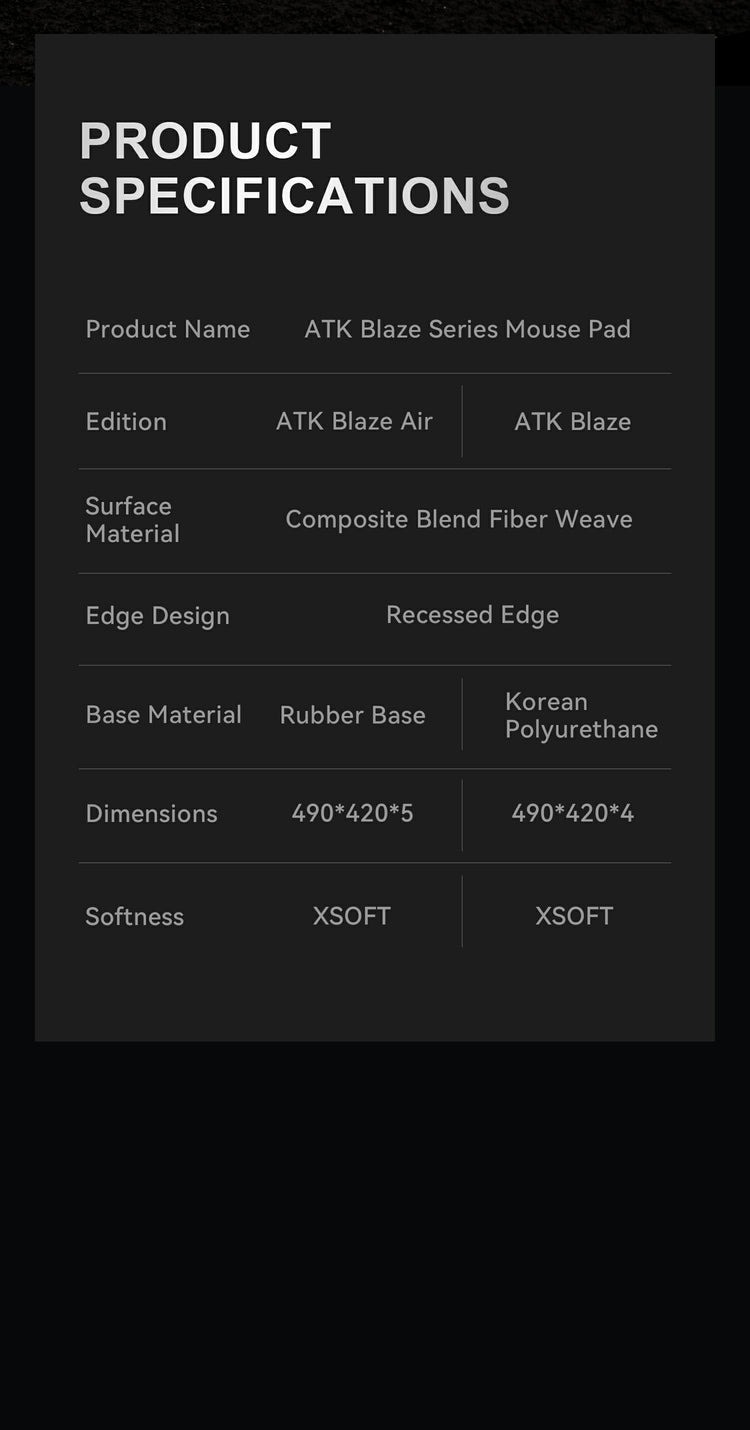Click the ATK Blaze edition column header
The height and width of the screenshot is (1430, 750).
(572, 421)
